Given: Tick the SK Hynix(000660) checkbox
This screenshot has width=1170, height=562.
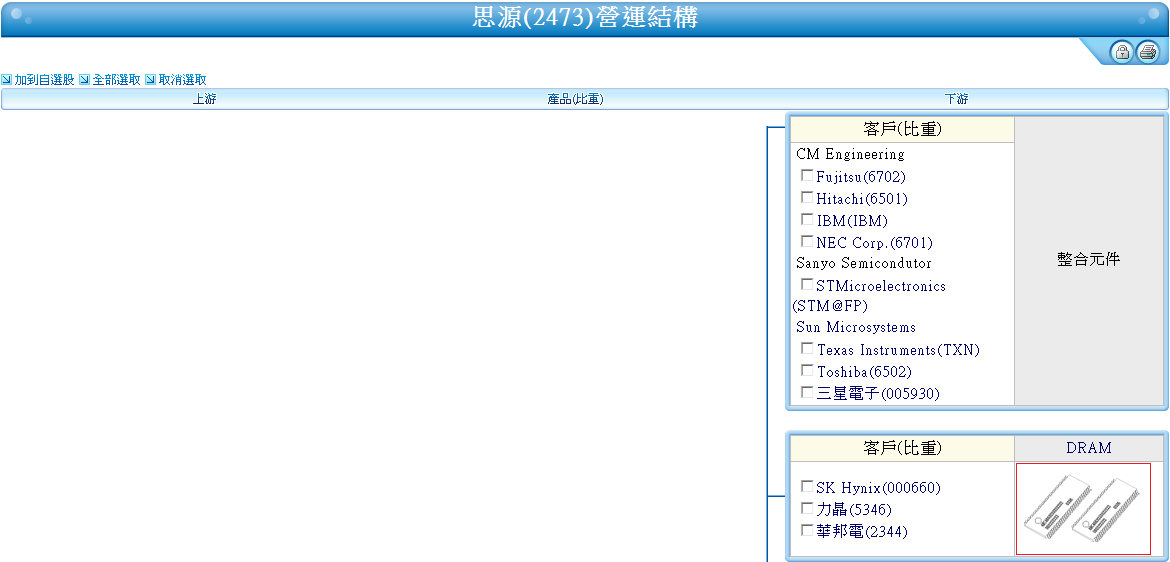Looking at the screenshot, I should 807,487.
